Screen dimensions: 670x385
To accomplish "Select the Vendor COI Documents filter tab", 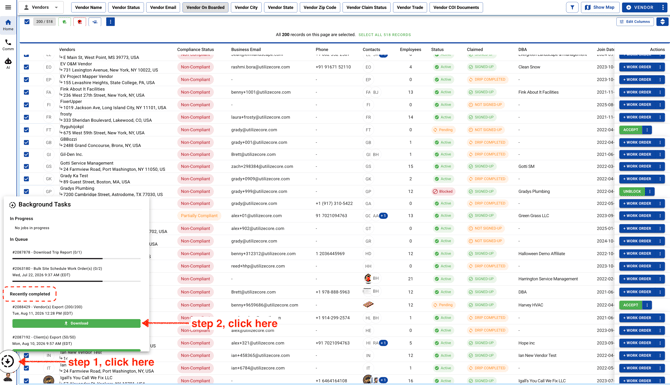I will click(x=456, y=7).
